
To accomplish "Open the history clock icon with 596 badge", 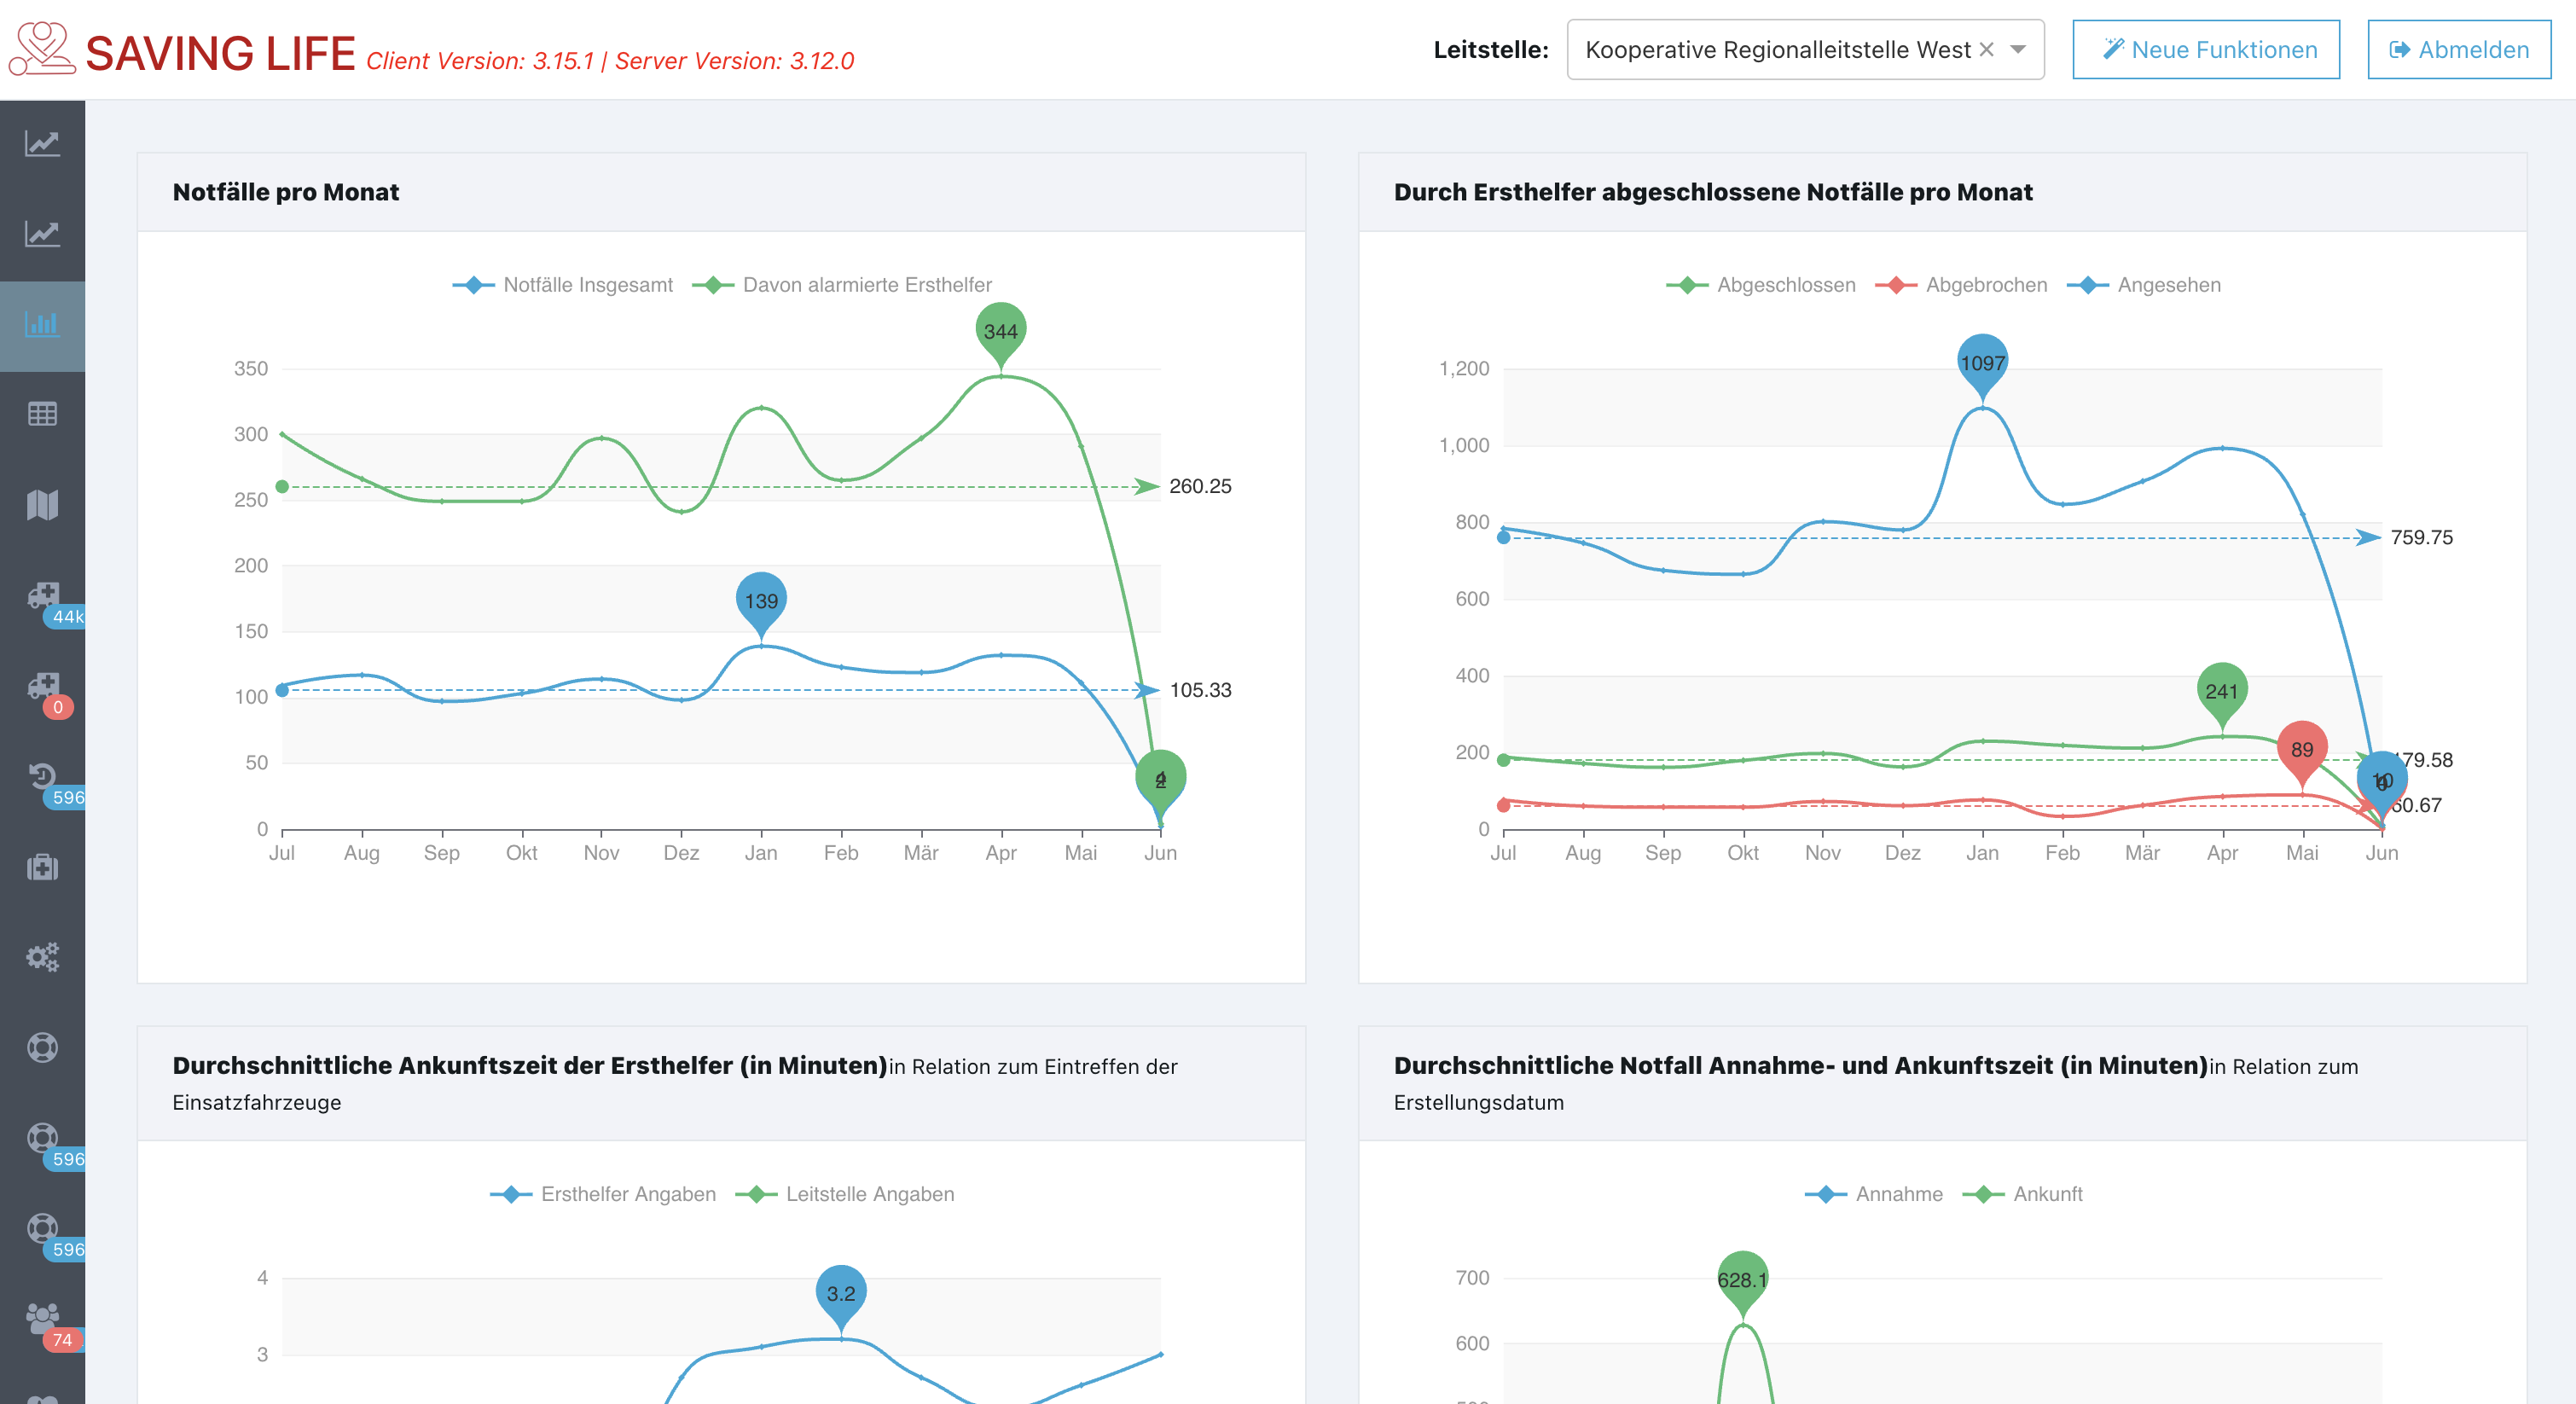I will point(42,776).
